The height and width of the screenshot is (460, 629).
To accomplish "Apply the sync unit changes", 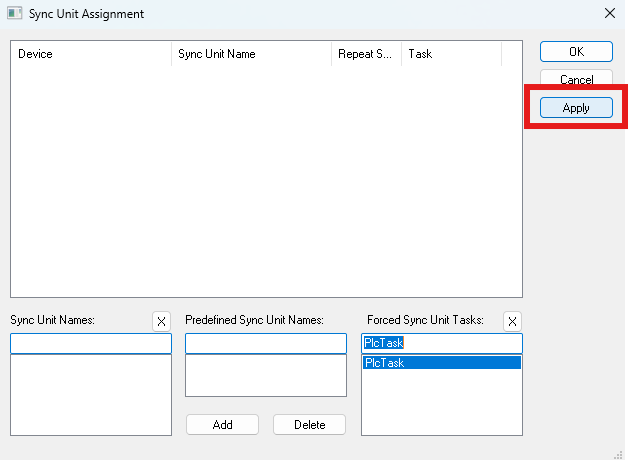I will click(x=576, y=107).
